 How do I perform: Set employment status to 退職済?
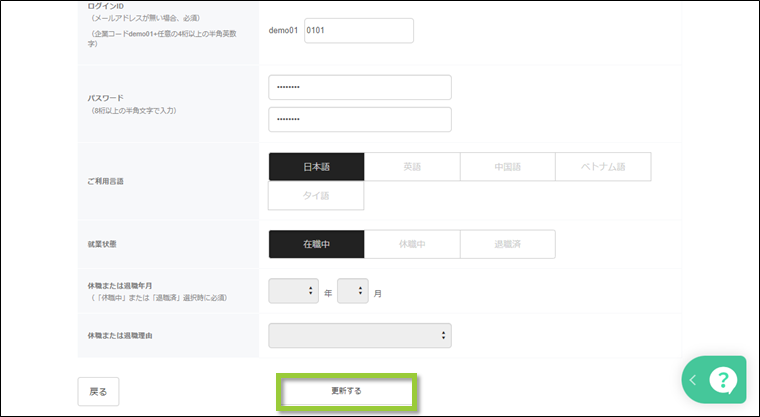click(507, 245)
